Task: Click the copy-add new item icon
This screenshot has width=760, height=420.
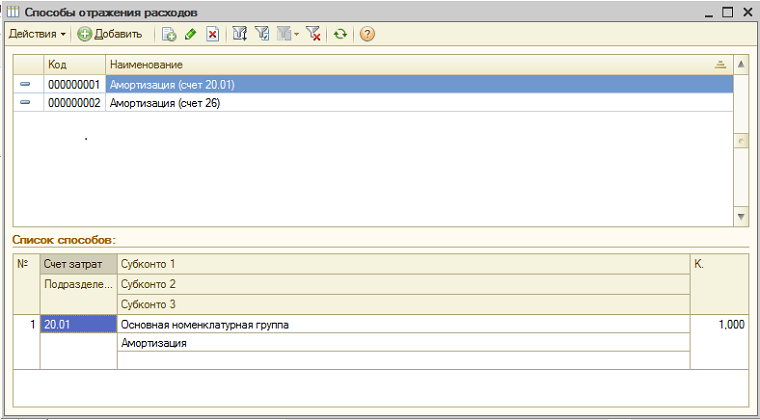Action: coord(169,34)
